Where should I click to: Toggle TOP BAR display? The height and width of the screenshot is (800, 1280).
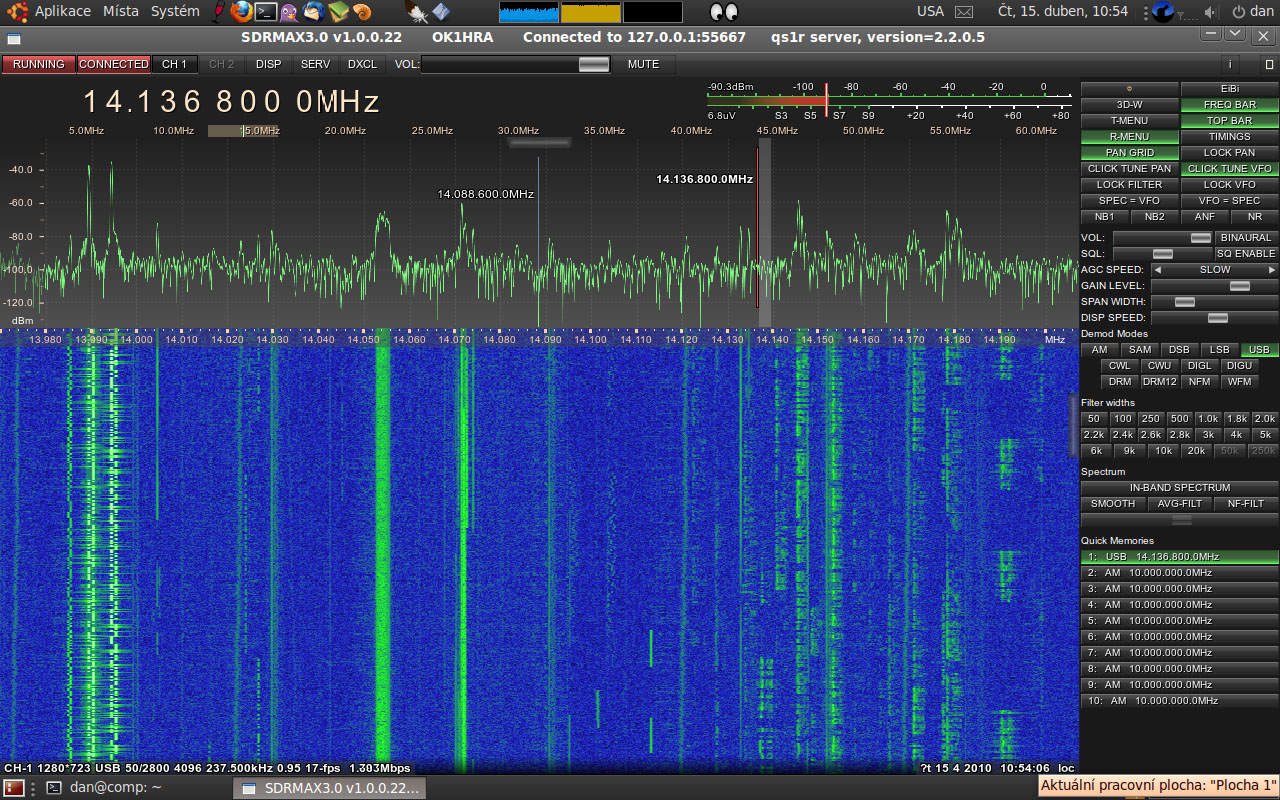1229,121
